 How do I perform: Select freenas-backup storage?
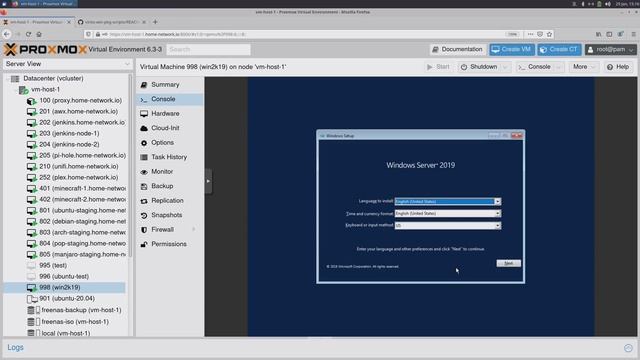point(81,310)
